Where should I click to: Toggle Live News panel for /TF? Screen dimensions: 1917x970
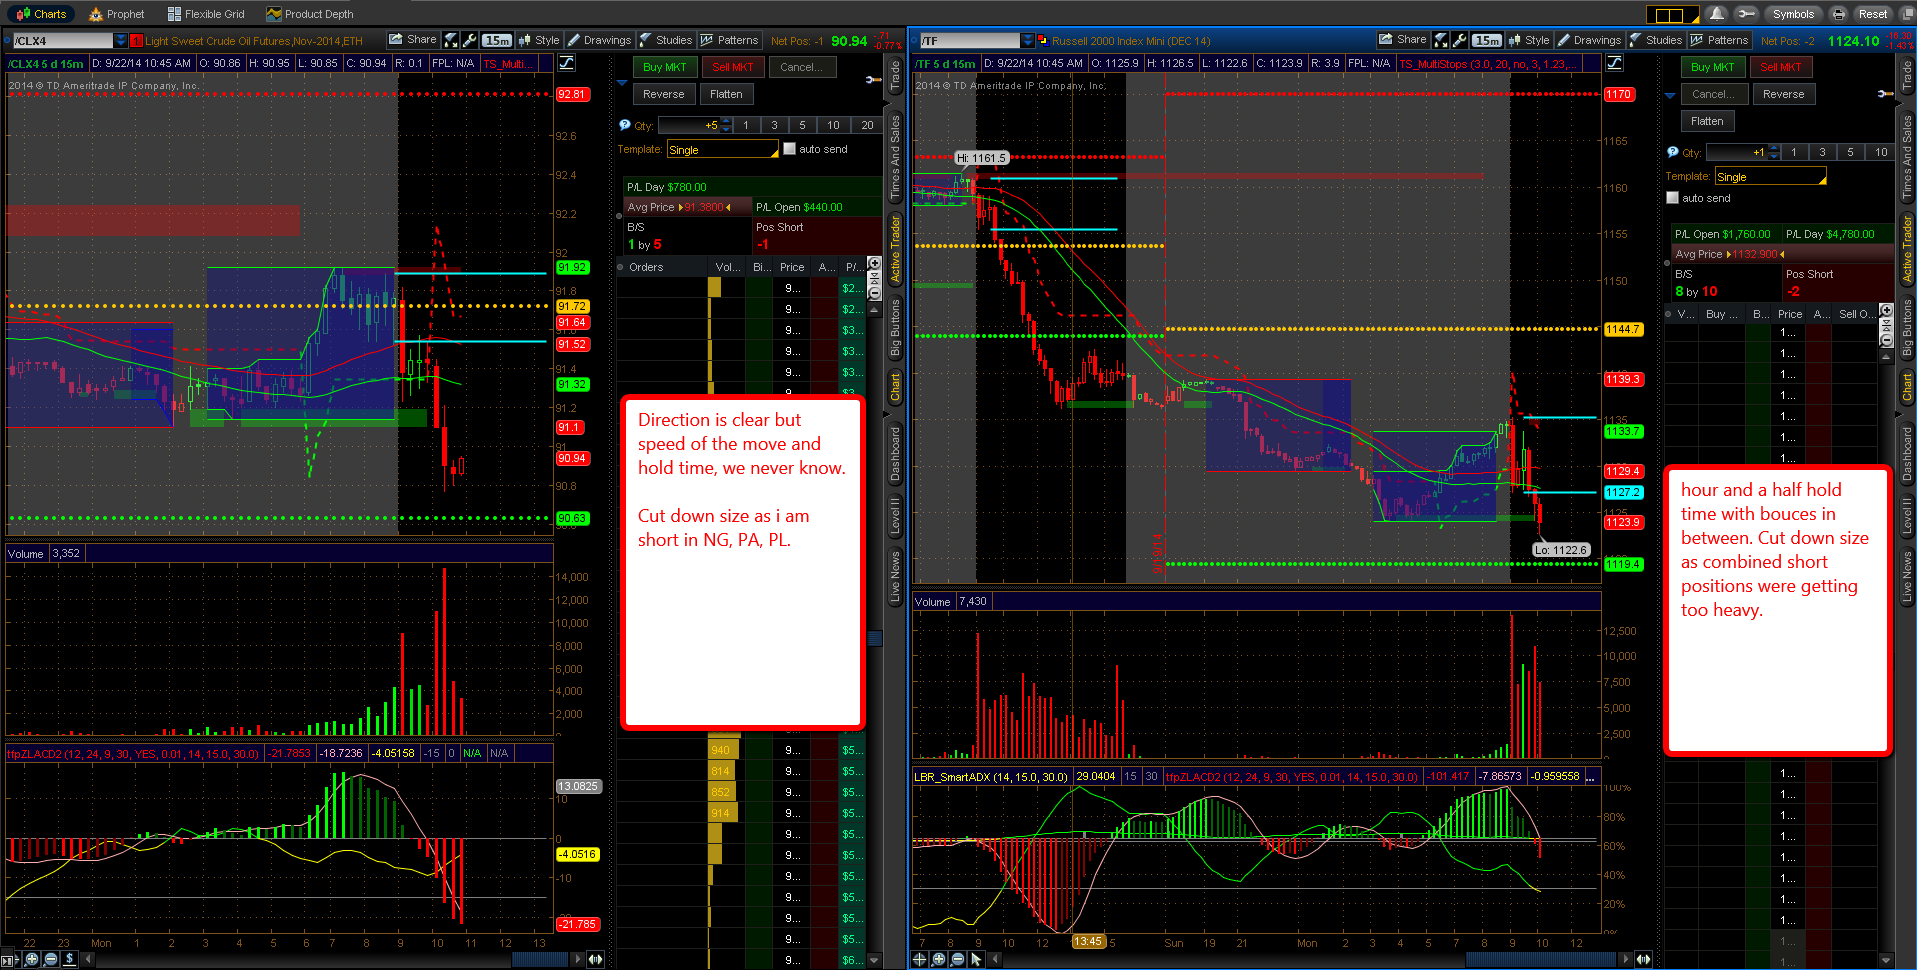click(x=1907, y=577)
